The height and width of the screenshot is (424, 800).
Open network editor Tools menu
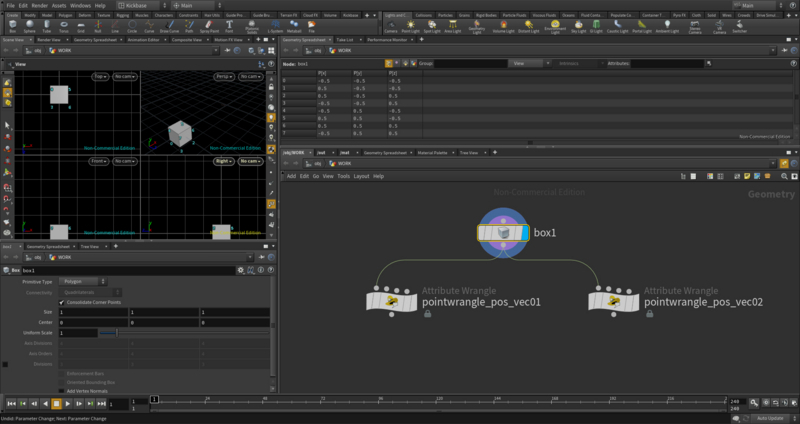343,176
